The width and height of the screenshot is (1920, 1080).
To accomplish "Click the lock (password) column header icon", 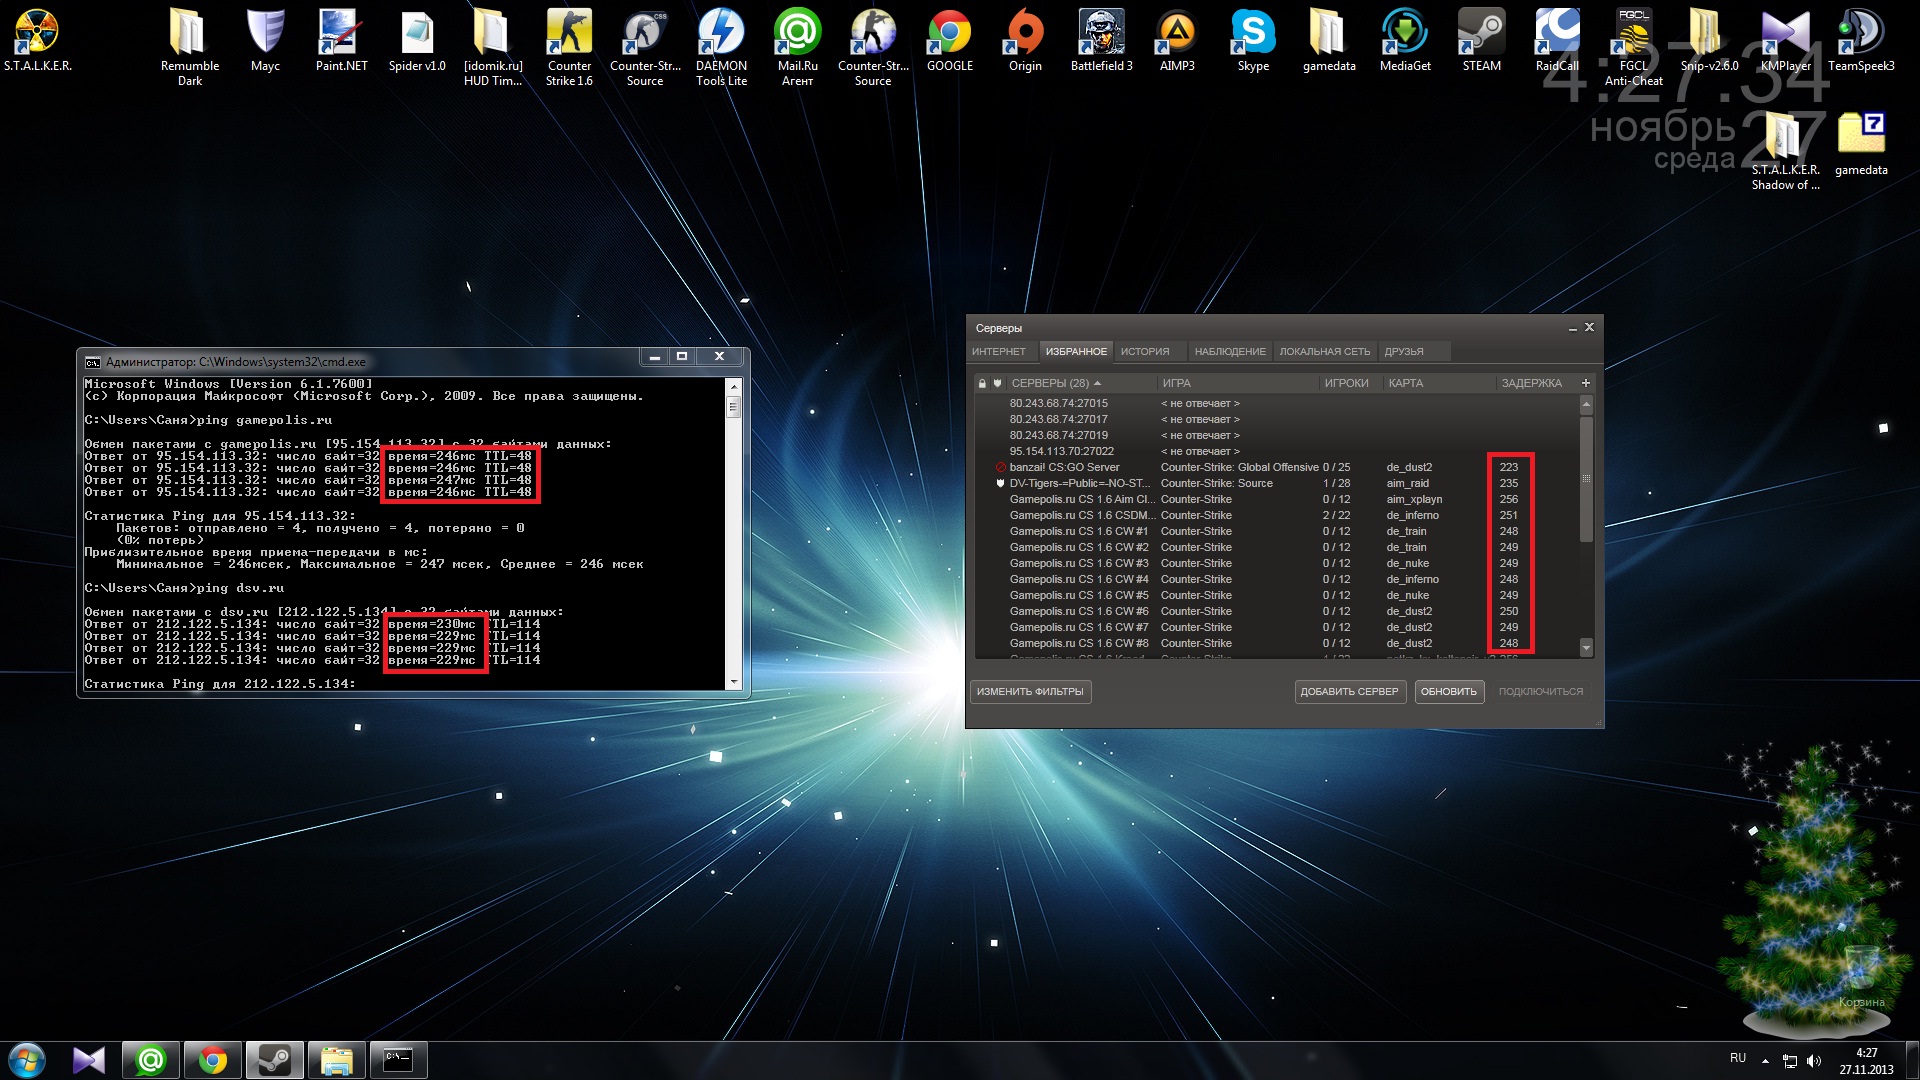I will pyautogui.click(x=982, y=383).
